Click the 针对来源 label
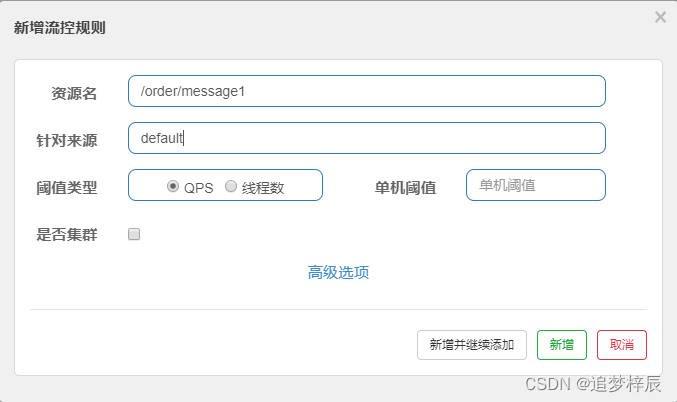This screenshot has width=677, height=402. coord(67,140)
